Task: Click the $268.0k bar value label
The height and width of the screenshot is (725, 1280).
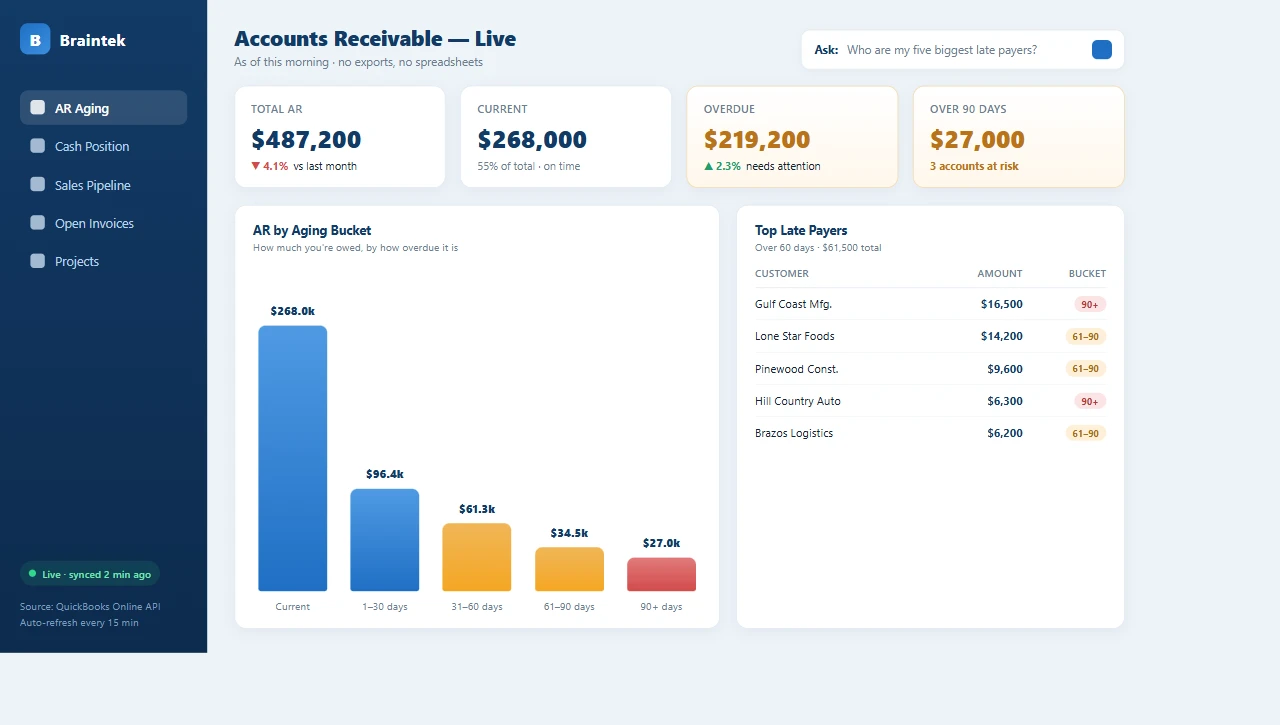Action: coord(293,311)
